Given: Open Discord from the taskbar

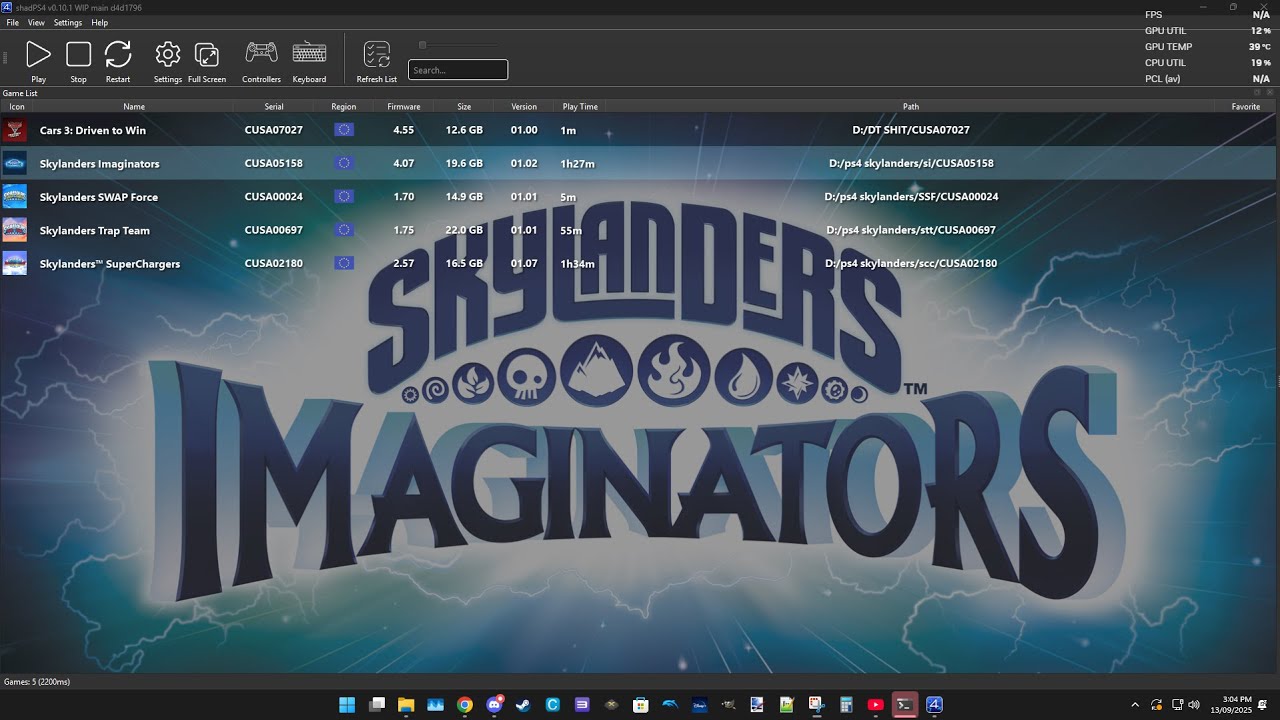Looking at the screenshot, I should [x=494, y=705].
